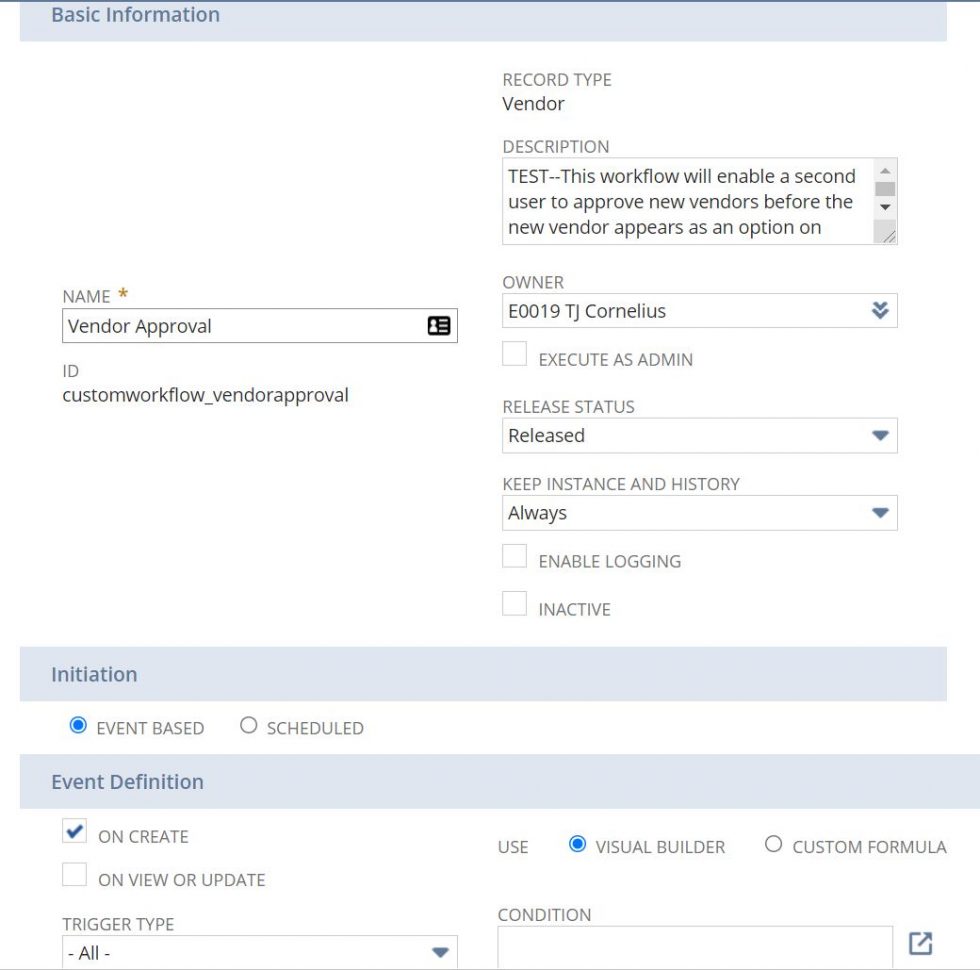Switch to Custom Formula mode
The image size is (980, 970).
[x=773, y=845]
